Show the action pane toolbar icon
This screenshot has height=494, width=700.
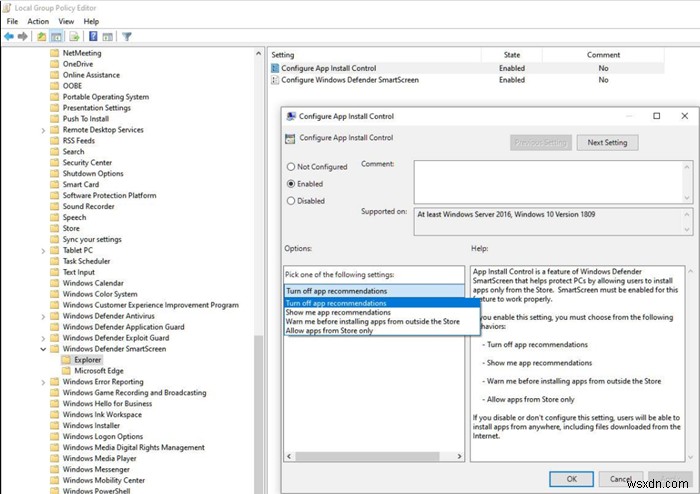[108, 37]
